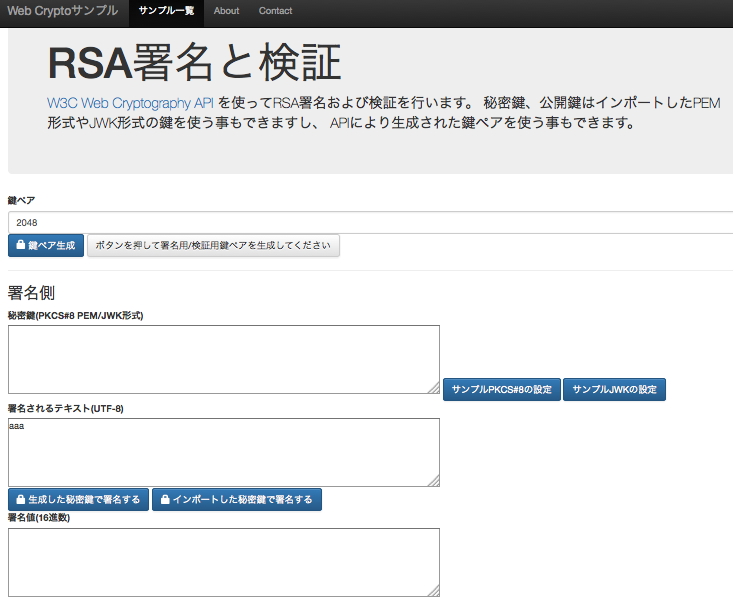This screenshot has width=733, height=611.
Task: Select the サンプル一覧 nav tab
Action: click(166, 11)
